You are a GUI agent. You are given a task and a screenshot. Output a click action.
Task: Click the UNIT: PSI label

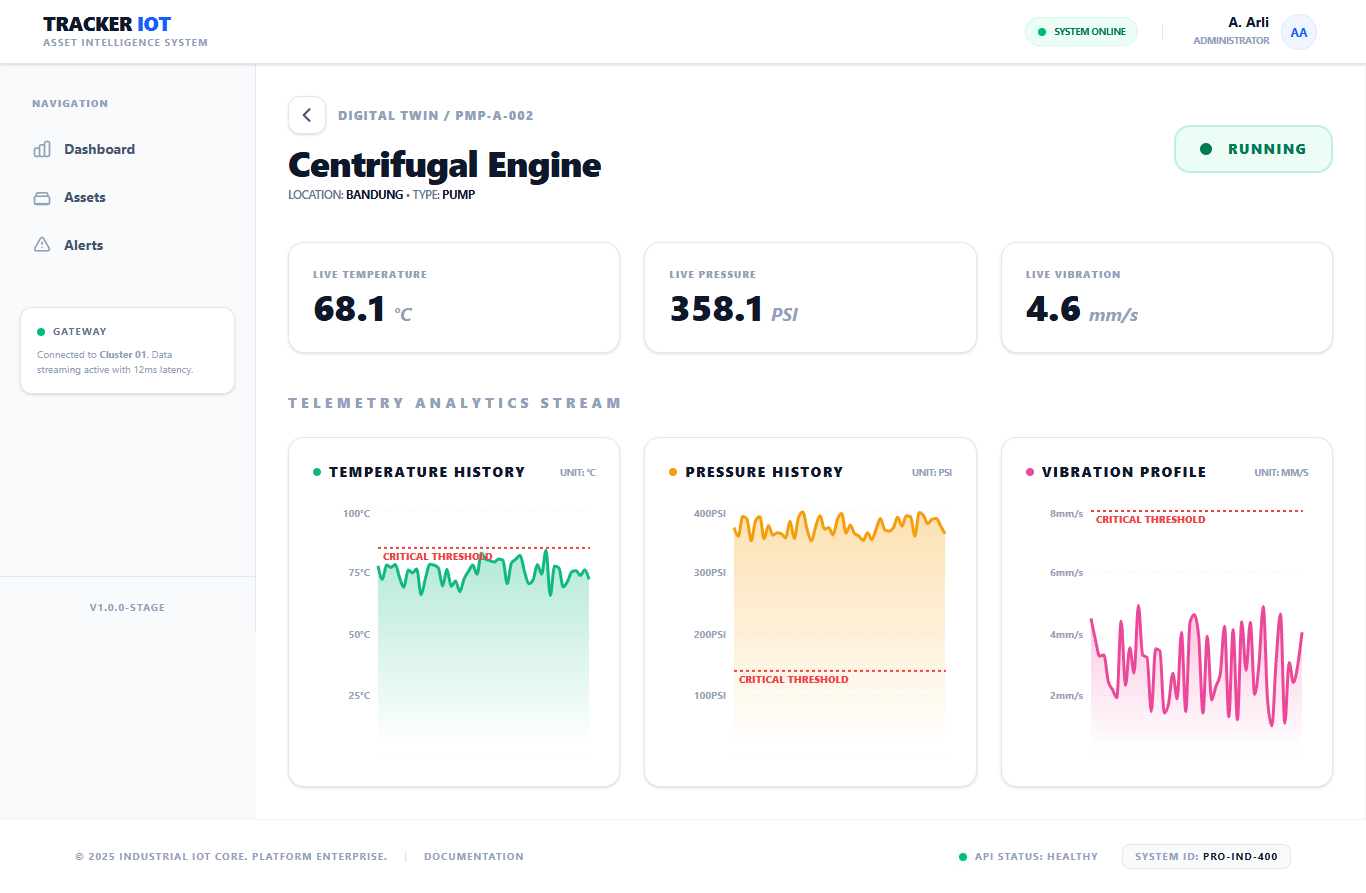coord(932,473)
